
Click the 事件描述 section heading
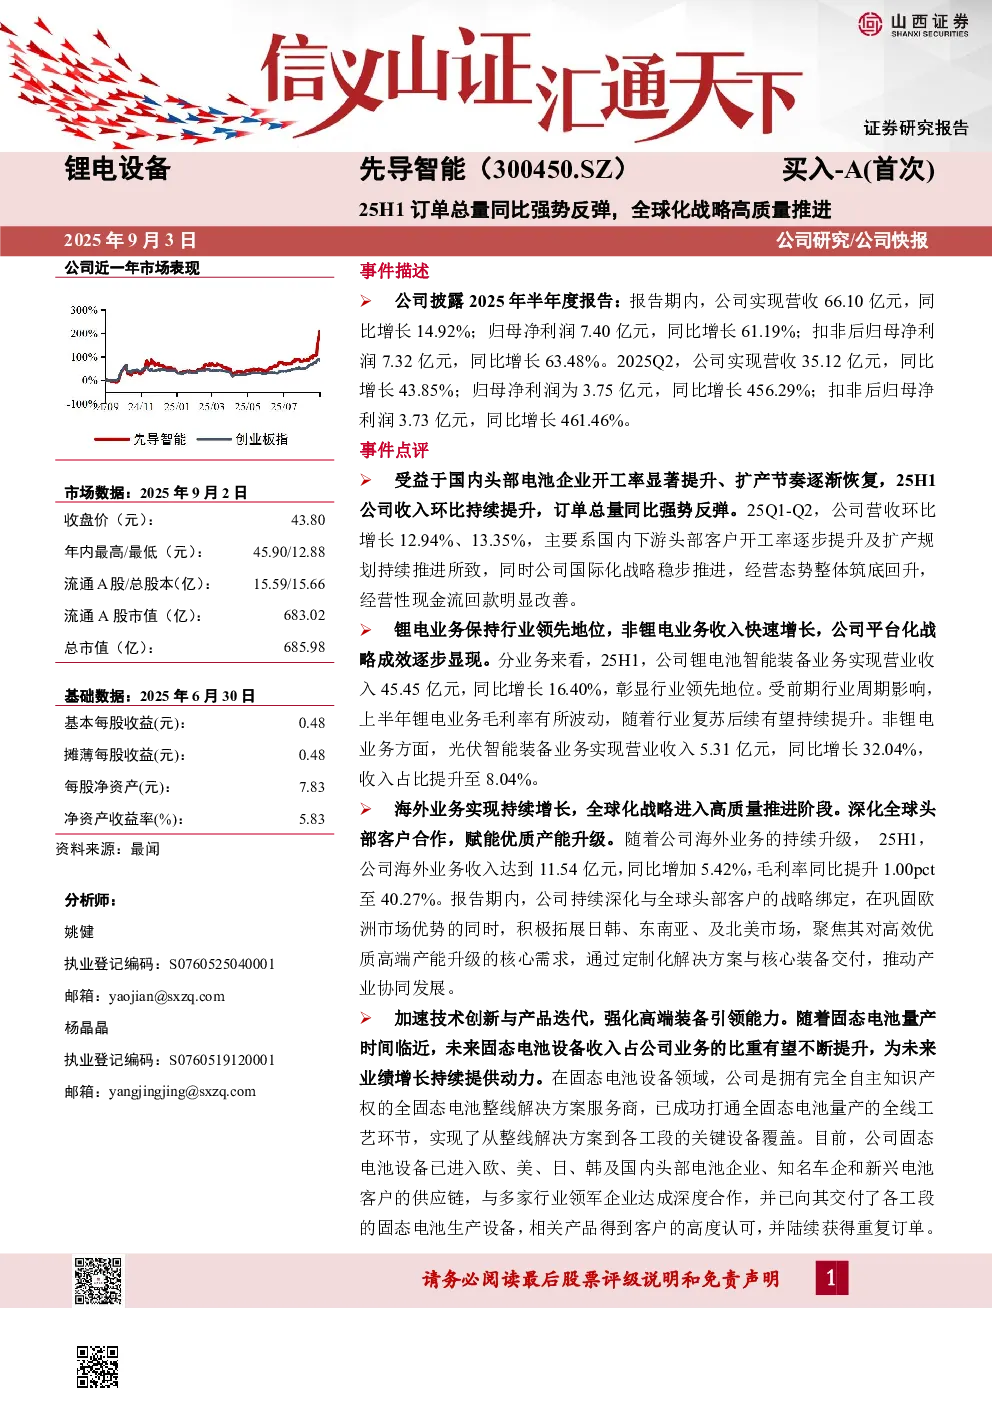394,271
